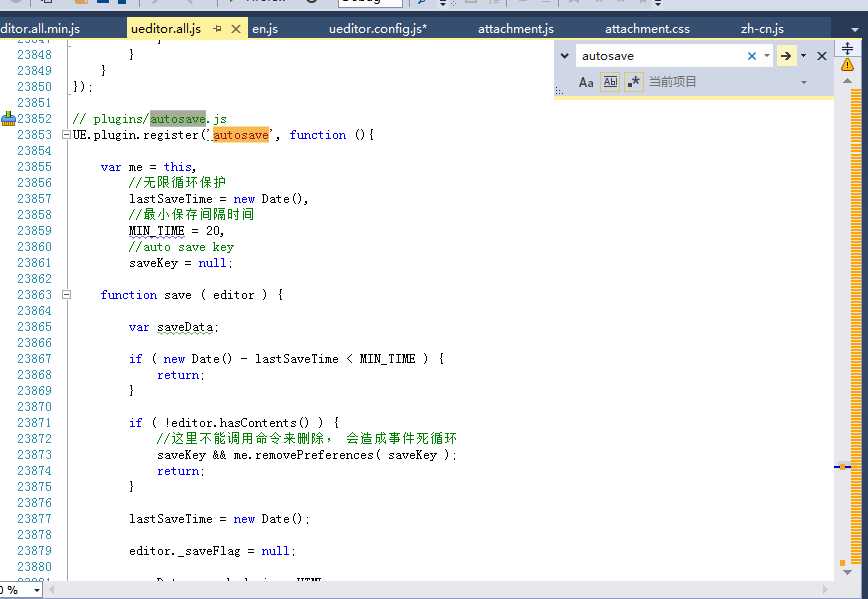Click '!editor.hasContents()' condition
This screenshot has width=868, height=599.
[x=237, y=423]
